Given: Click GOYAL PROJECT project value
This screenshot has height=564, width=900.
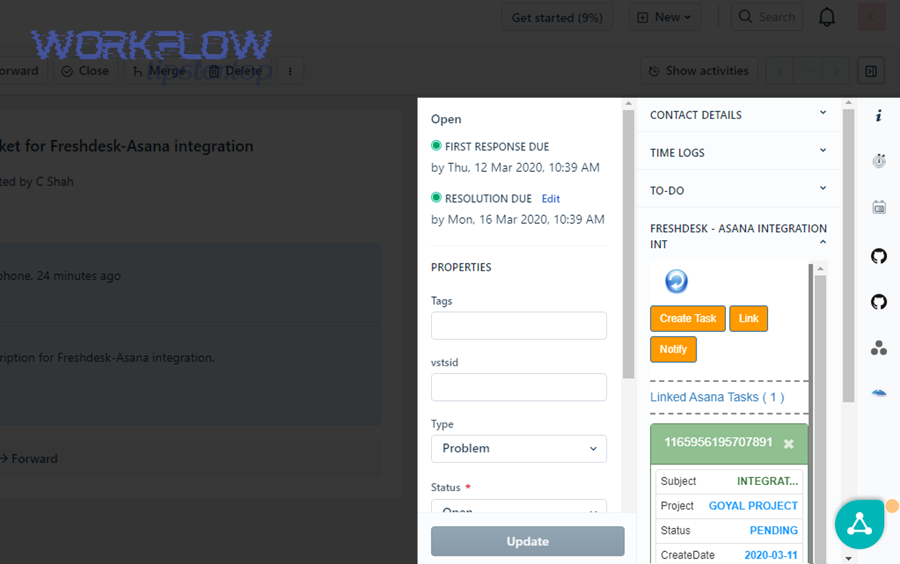Looking at the screenshot, I should coord(753,506).
